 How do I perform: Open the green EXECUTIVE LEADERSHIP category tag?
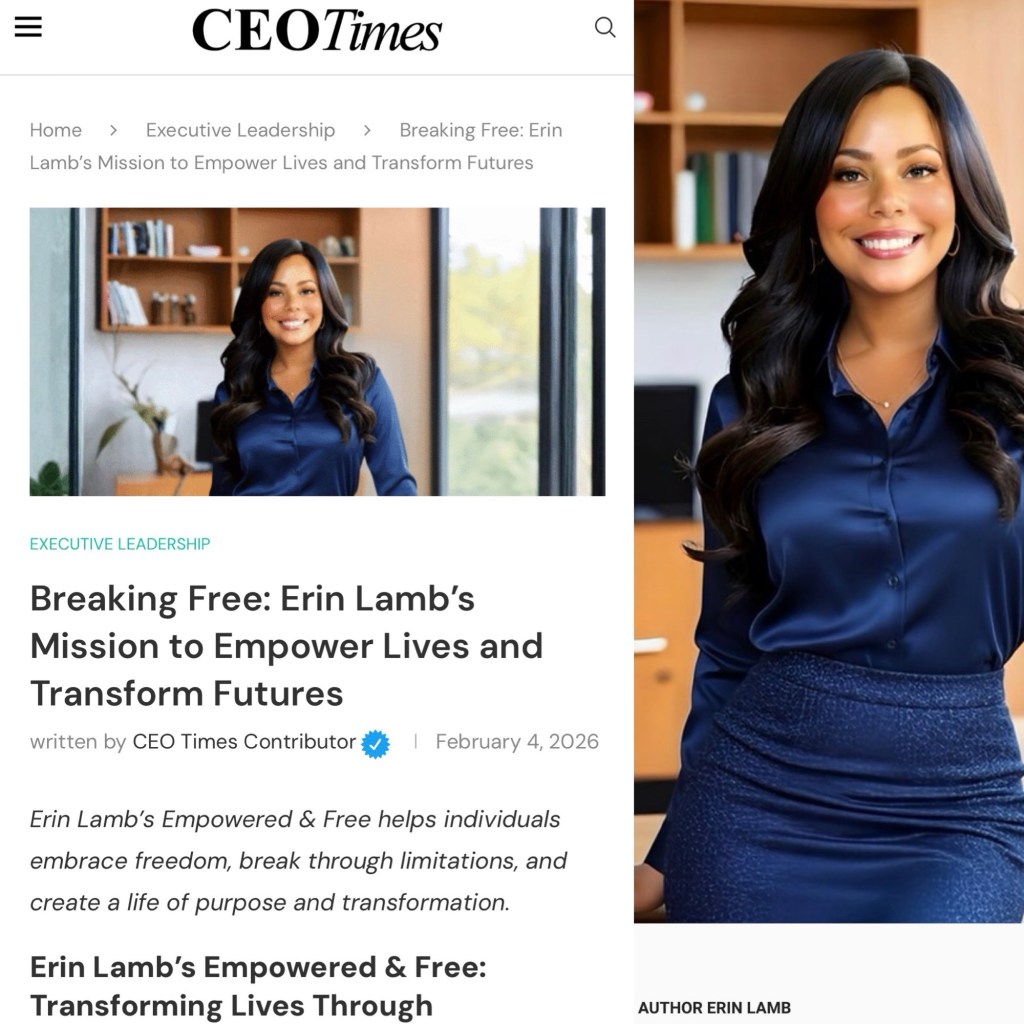coord(120,544)
